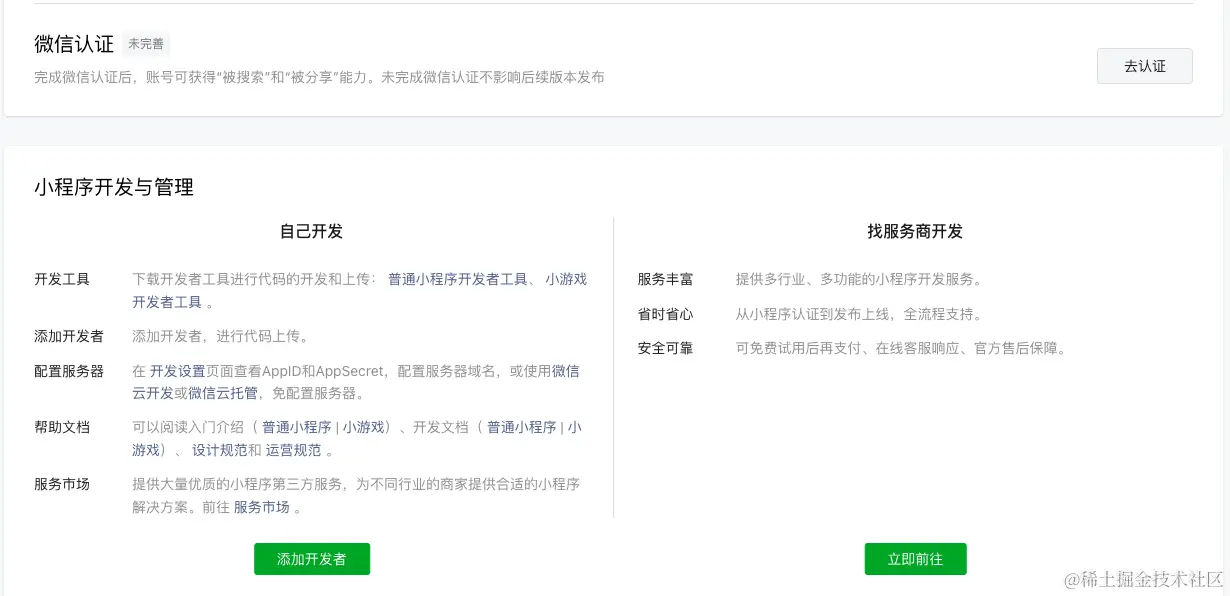
Task: Click the green 添加开发者 button
Action: 312,559
